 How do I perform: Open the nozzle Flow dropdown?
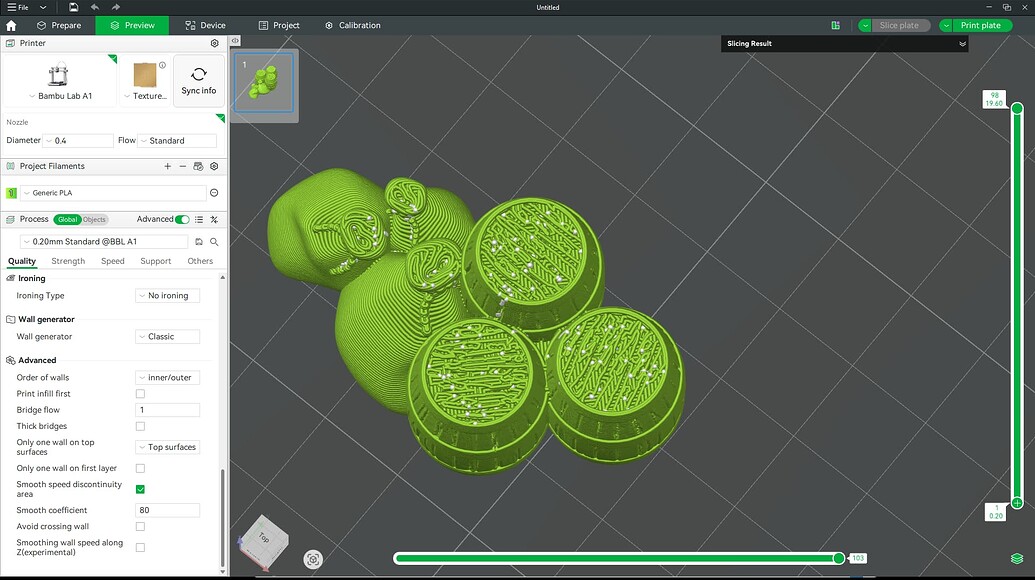177,141
